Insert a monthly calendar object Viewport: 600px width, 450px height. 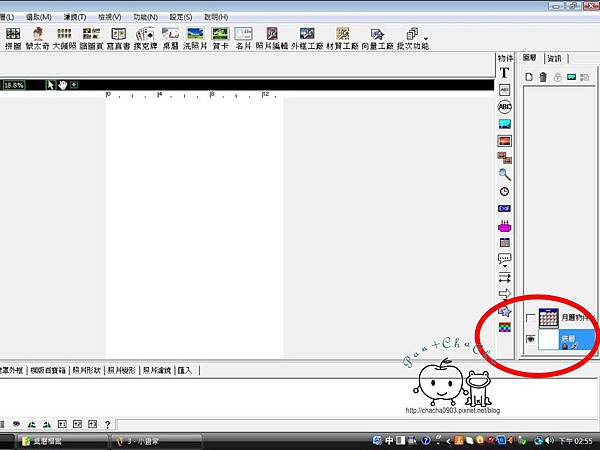[x=504, y=243]
